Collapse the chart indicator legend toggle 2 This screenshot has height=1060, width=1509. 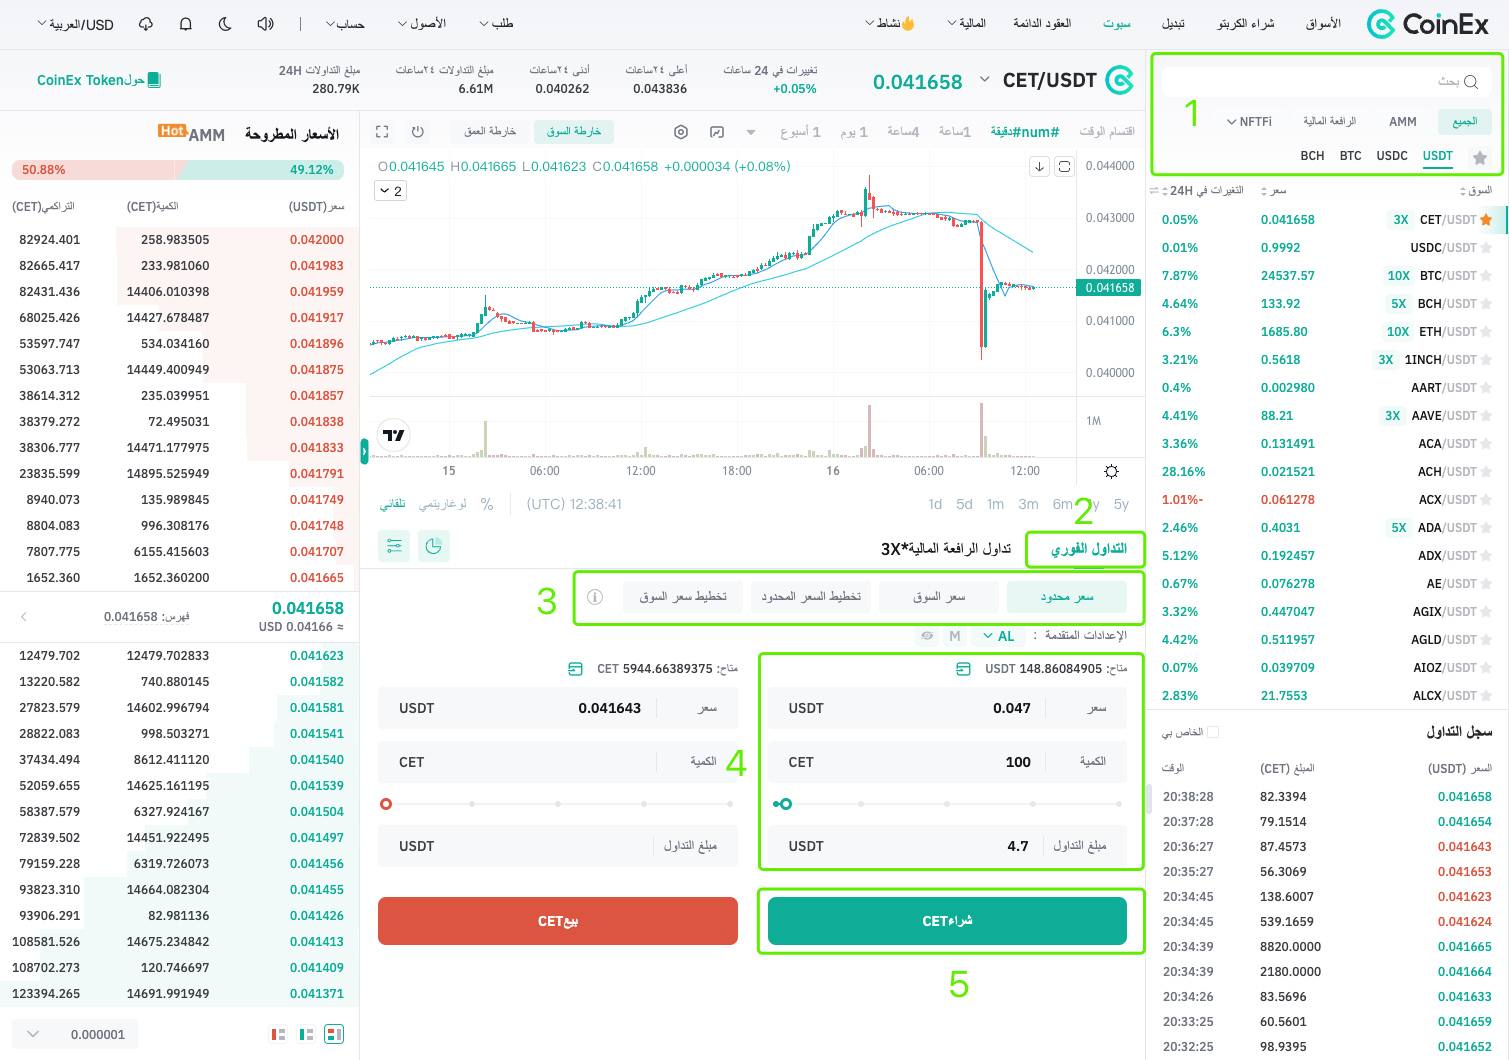(x=391, y=191)
